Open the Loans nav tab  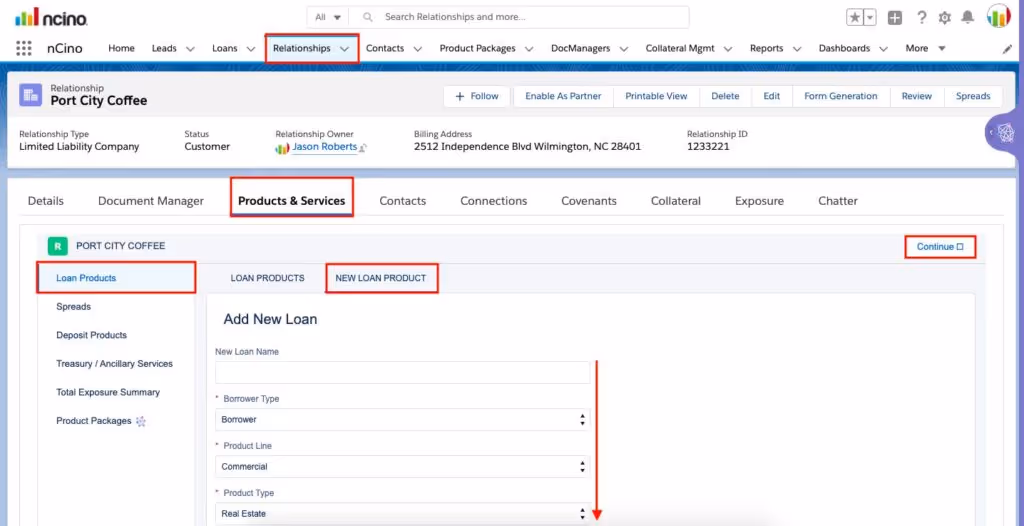point(225,48)
